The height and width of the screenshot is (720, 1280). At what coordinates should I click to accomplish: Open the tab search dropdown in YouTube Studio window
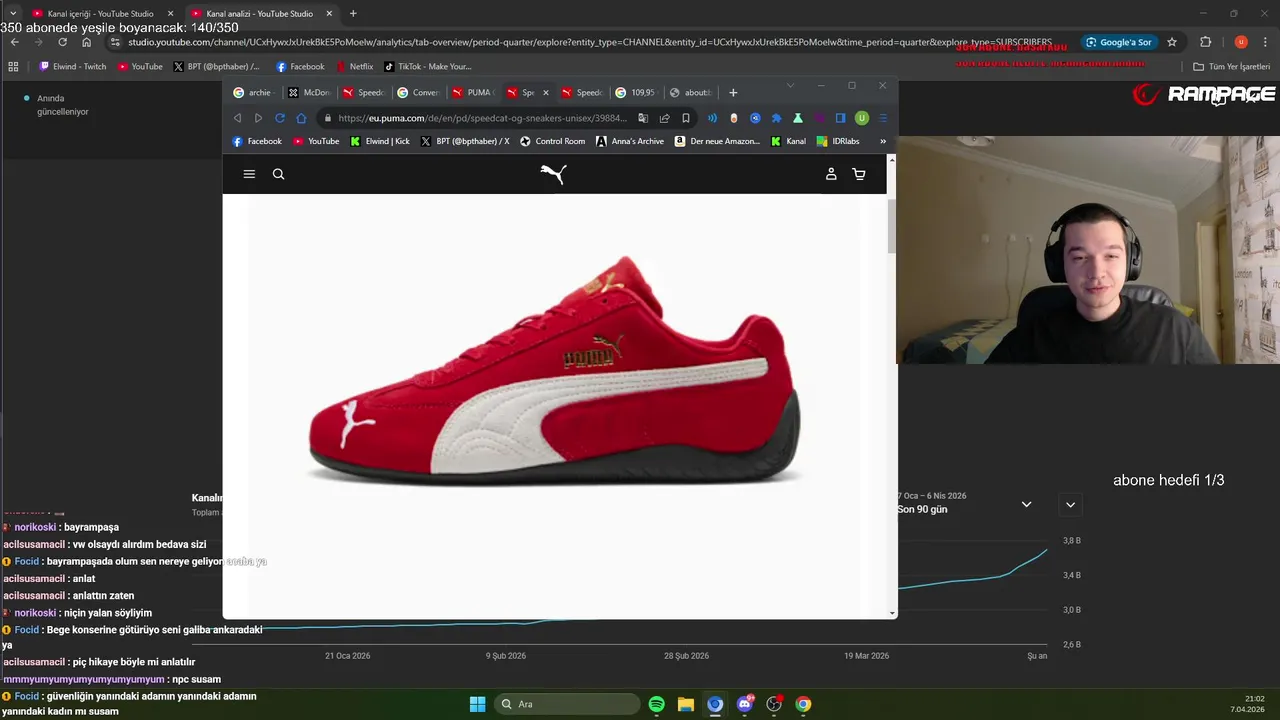click(x=13, y=14)
